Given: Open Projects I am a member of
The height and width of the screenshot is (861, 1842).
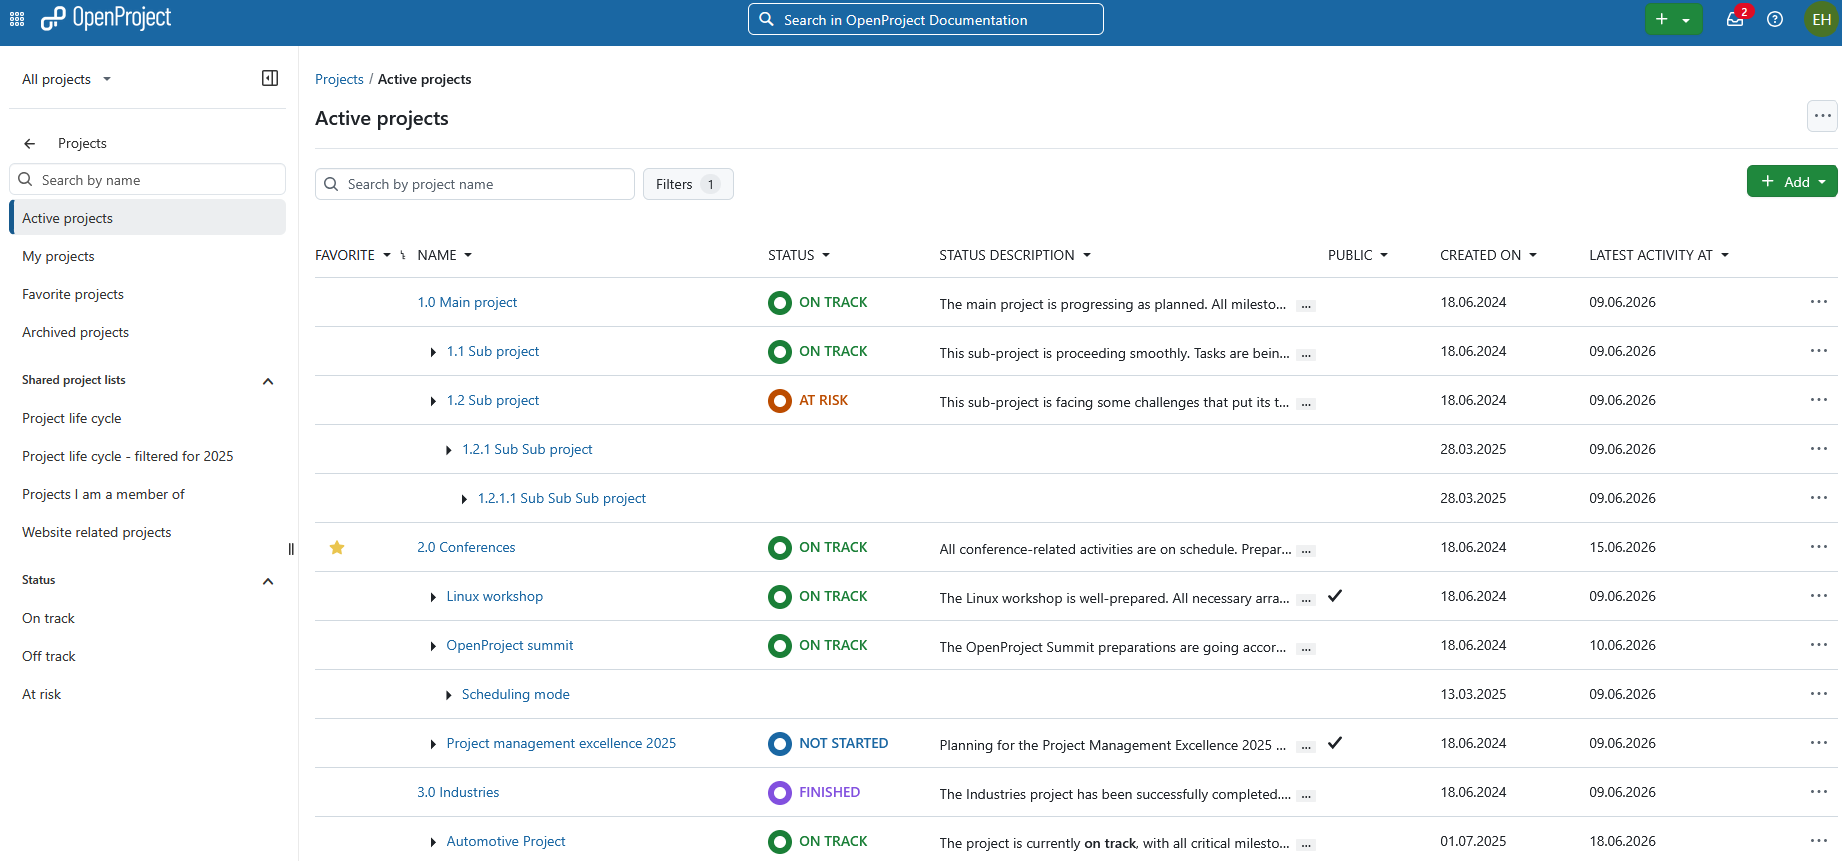Looking at the screenshot, I should point(103,494).
